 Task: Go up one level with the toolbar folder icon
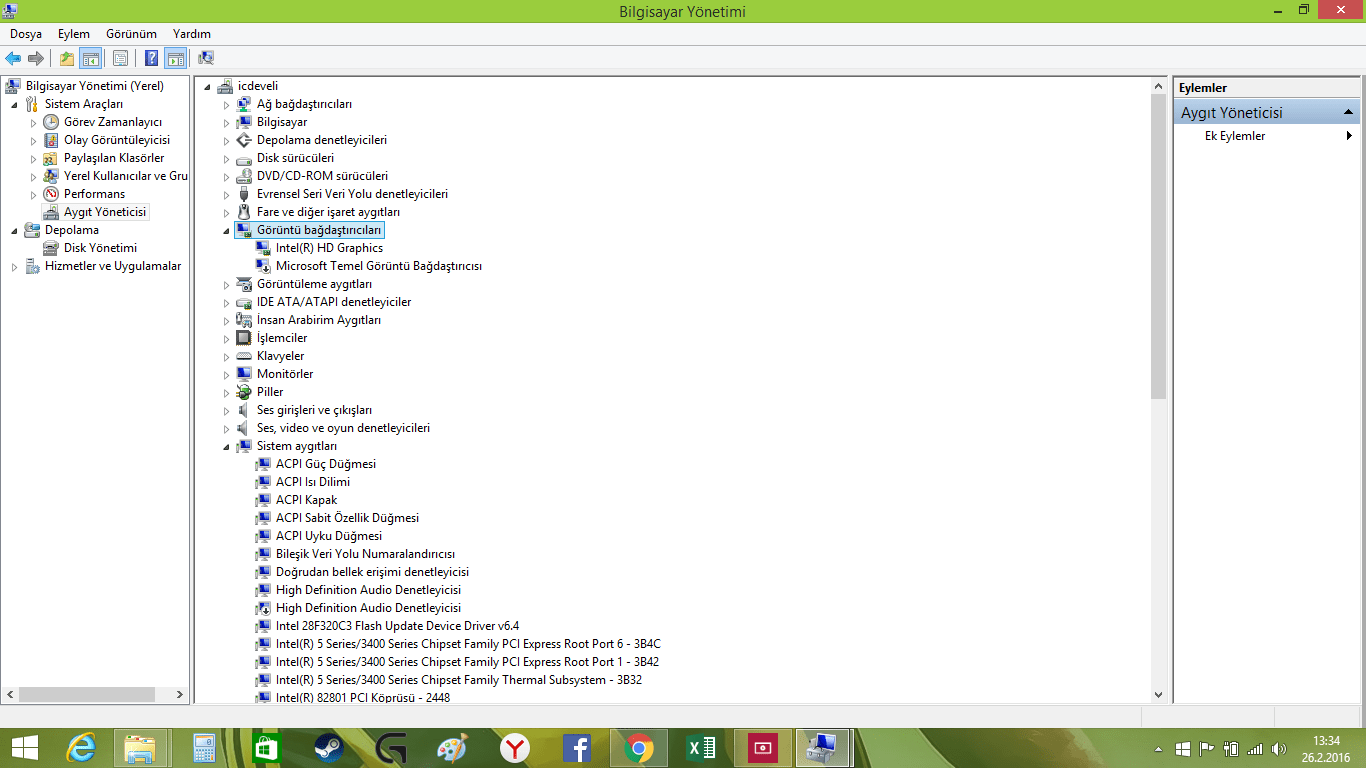coord(67,58)
